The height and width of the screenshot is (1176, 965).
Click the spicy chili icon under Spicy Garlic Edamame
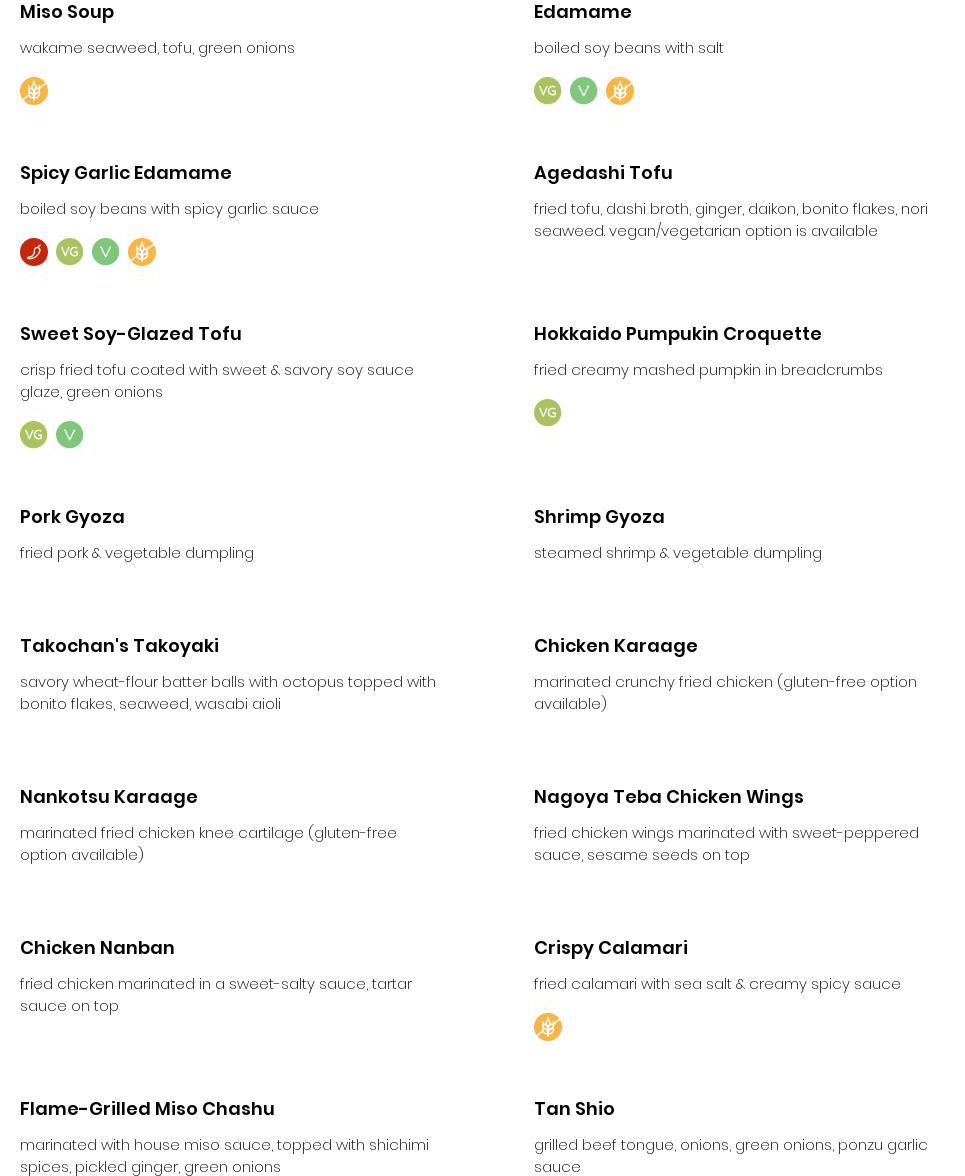[x=34, y=252]
